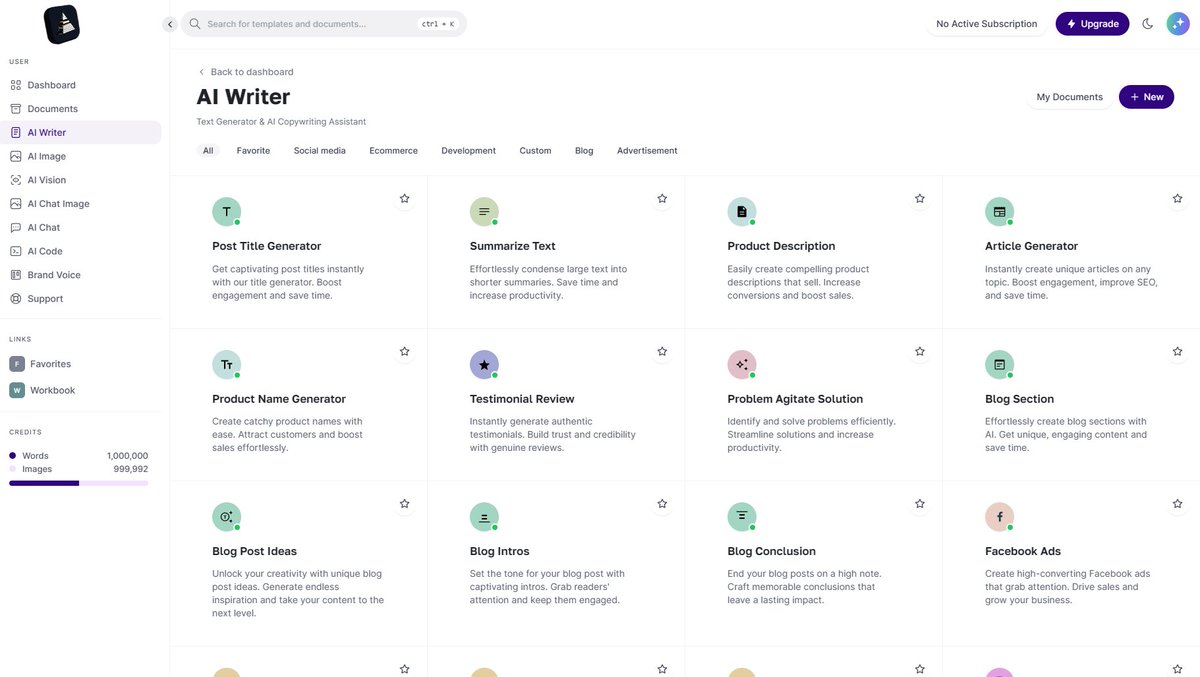Open AI Image in the sidebar

click(x=82, y=156)
